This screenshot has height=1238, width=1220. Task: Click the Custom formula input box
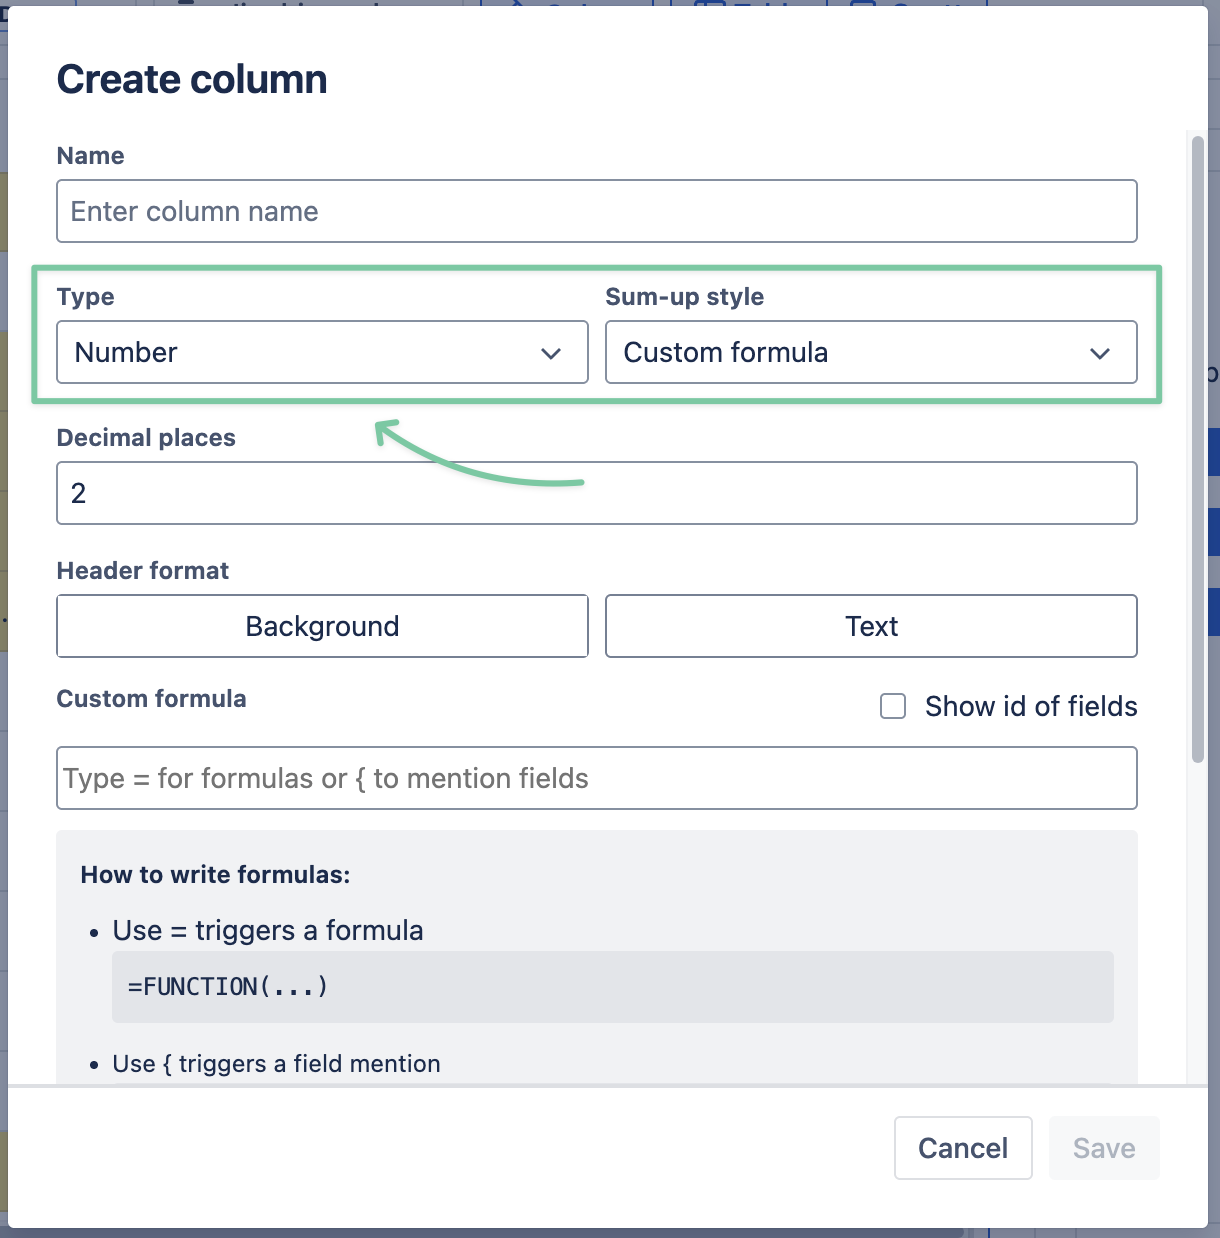point(596,778)
